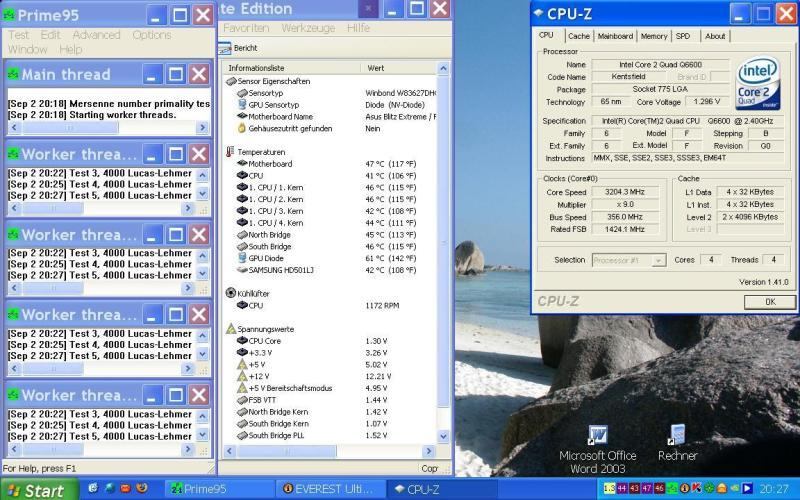
Task: Select the 1. CPU / 1. Kern icon
Action: 242,187
